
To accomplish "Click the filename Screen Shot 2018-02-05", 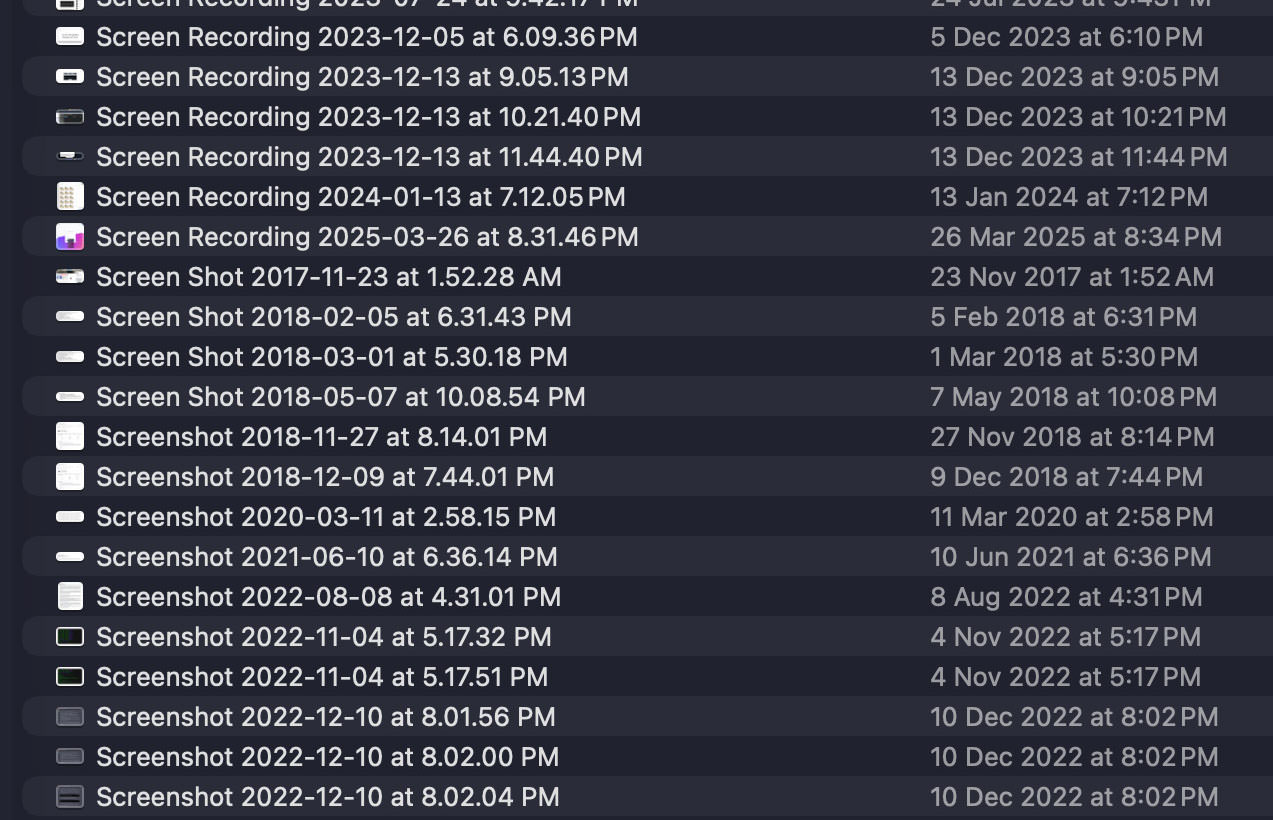I will (x=333, y=317).
